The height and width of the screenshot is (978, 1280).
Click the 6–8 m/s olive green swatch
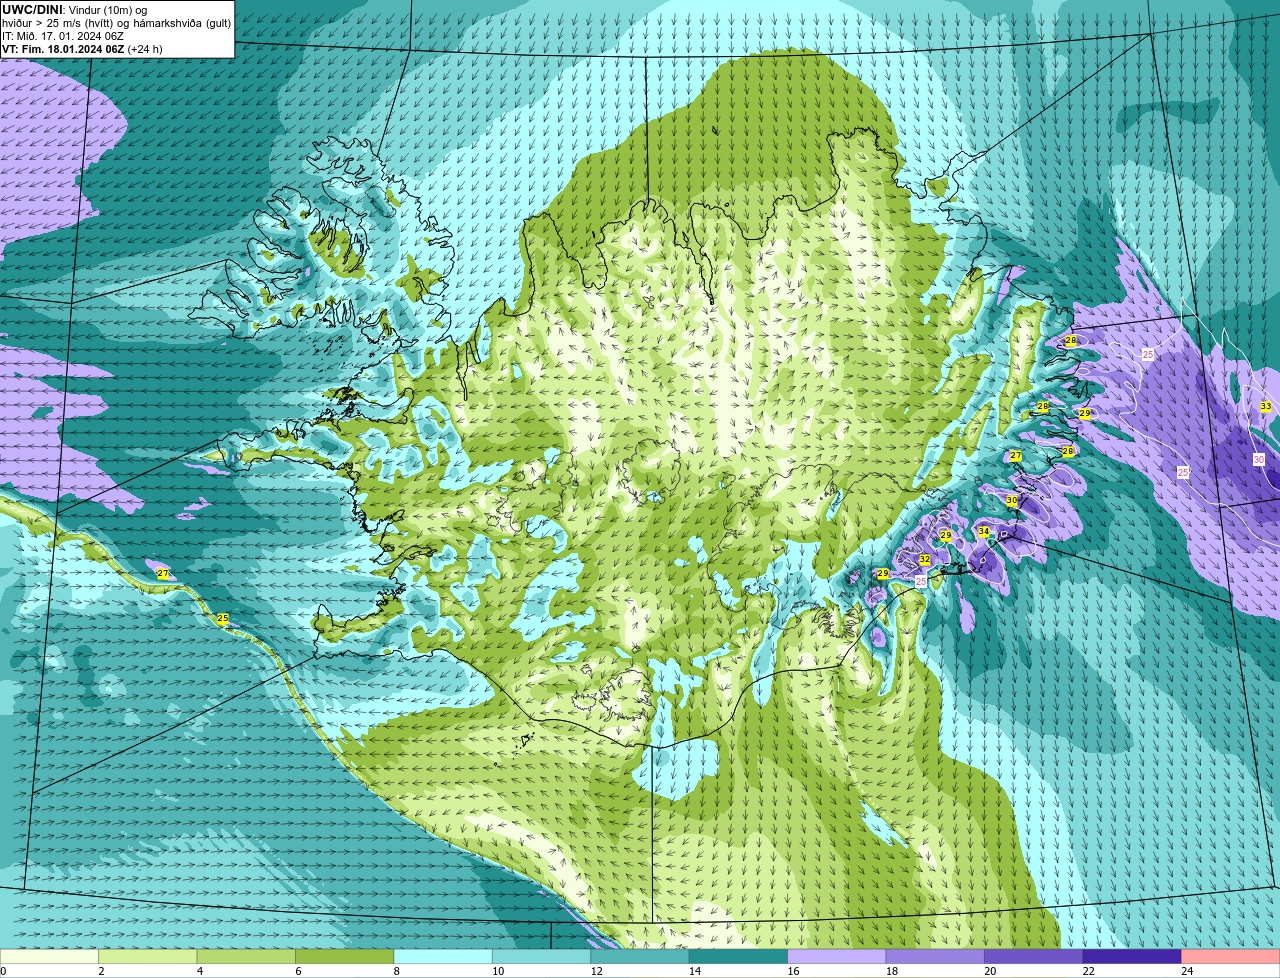coord(345,956)
